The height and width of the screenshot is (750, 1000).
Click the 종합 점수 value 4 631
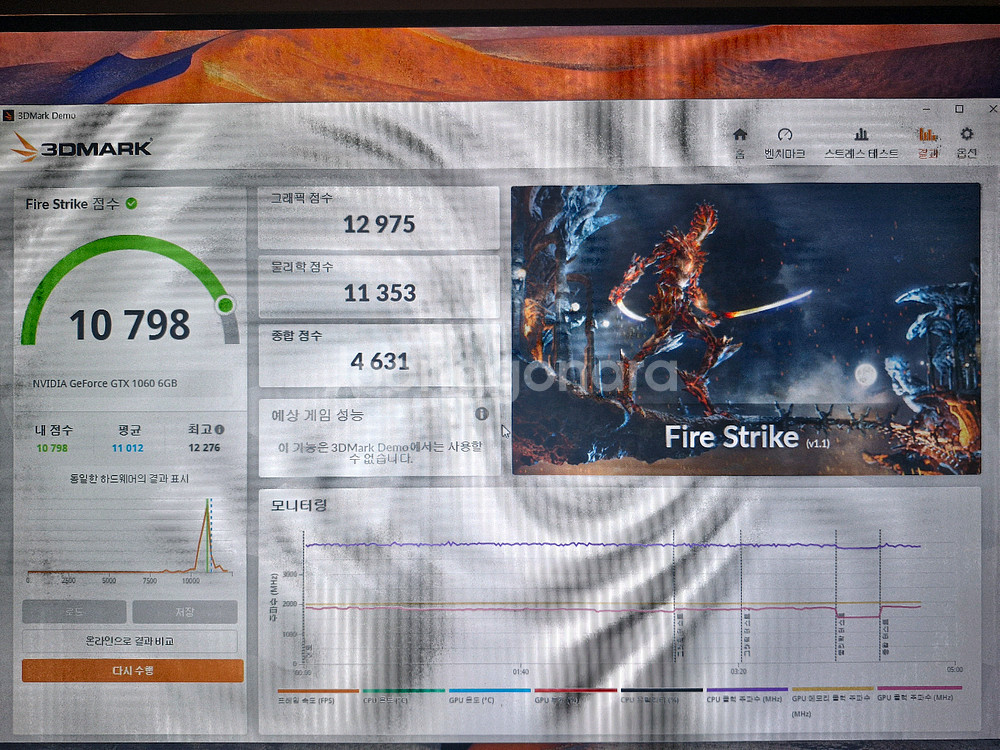(x=379, y=362)
